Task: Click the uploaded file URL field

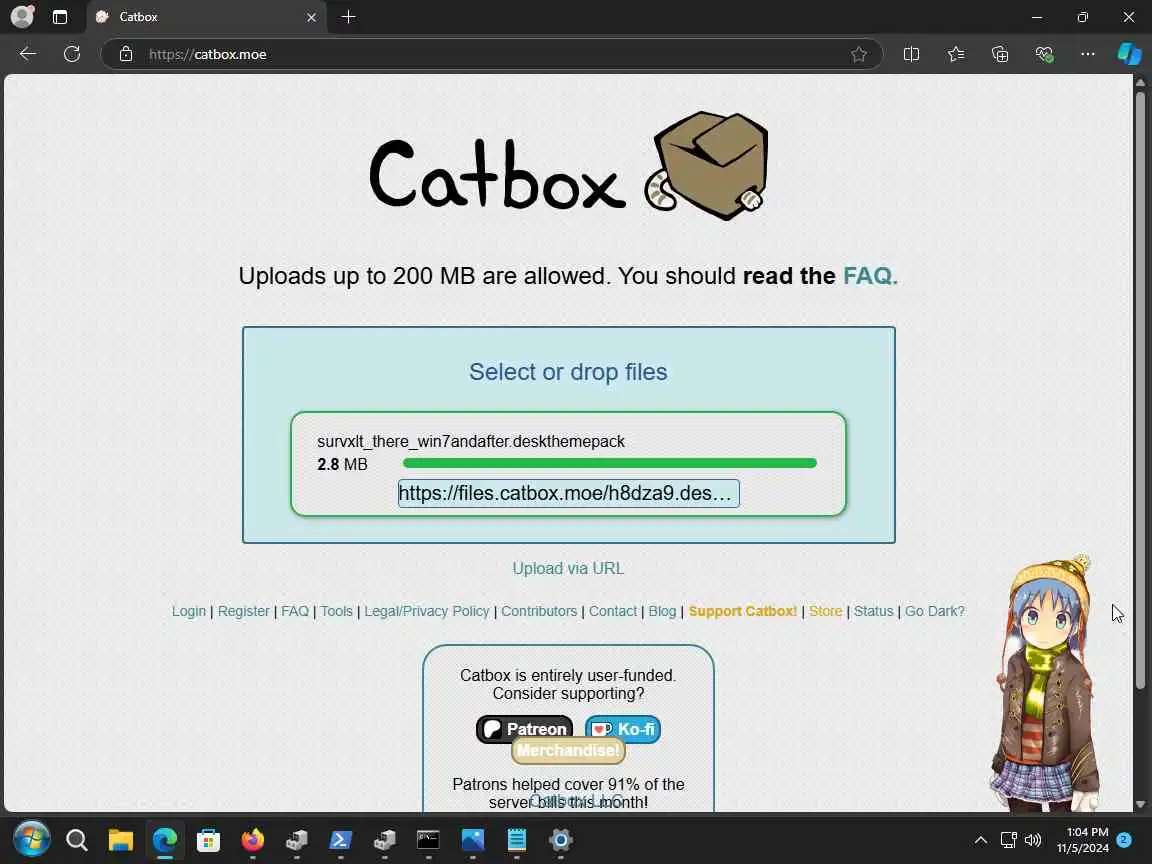Action: point(569,493)
